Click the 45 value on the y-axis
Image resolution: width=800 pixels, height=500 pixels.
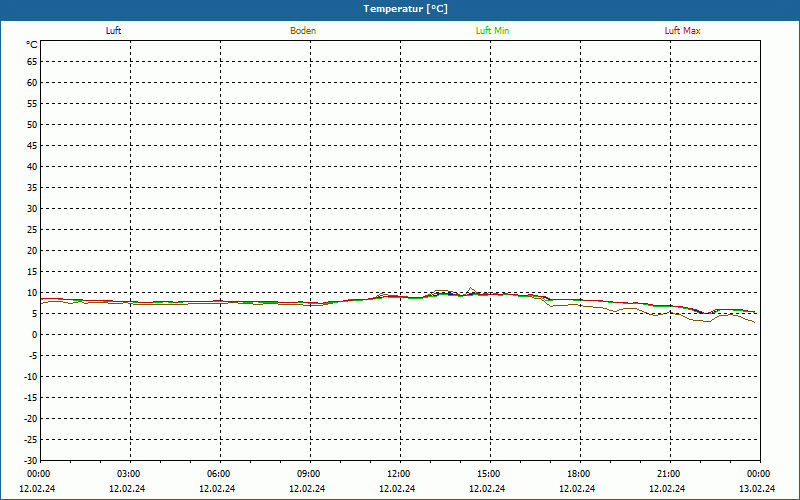click(x=32, y=146)
